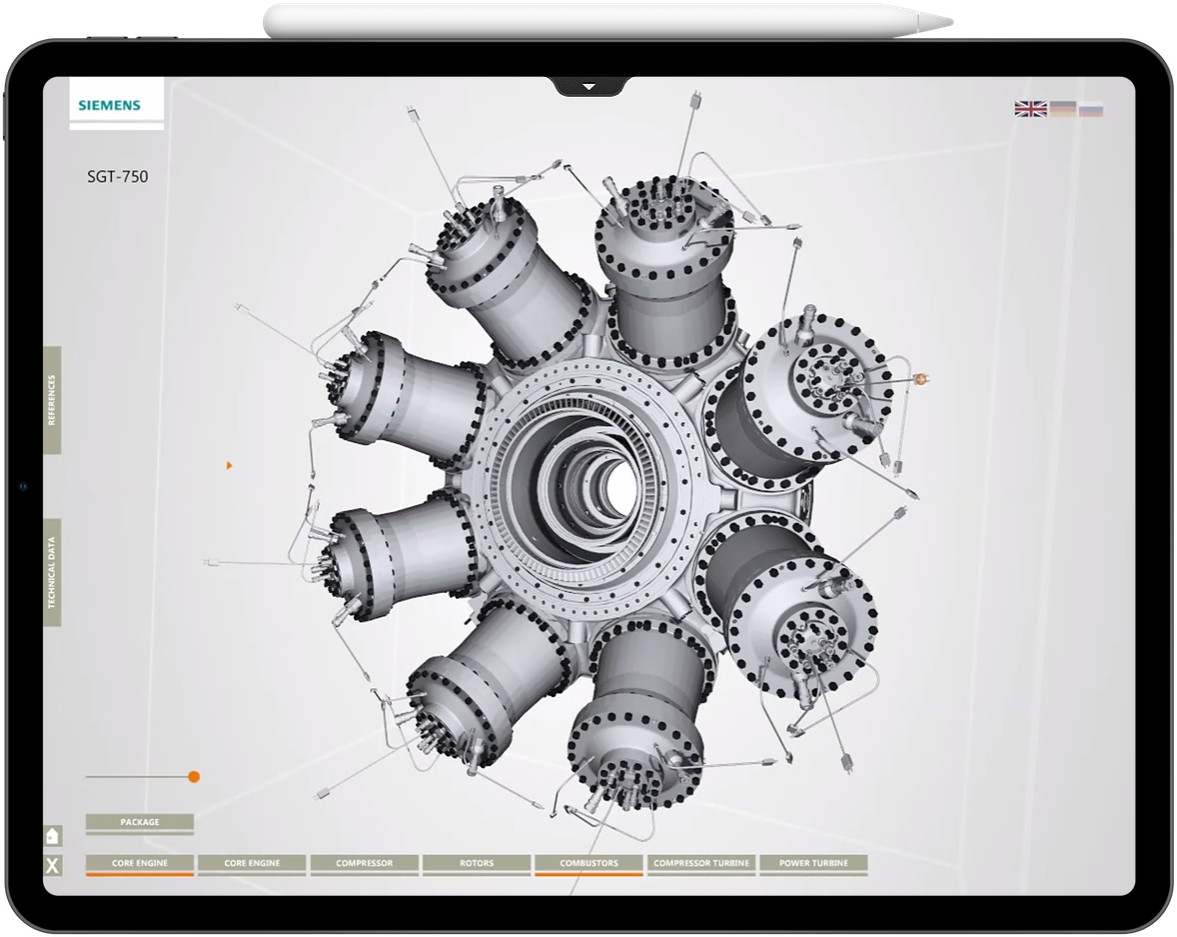Select the Power Turbine tab
Viewport: 1177px width, 937px height.
814,862
